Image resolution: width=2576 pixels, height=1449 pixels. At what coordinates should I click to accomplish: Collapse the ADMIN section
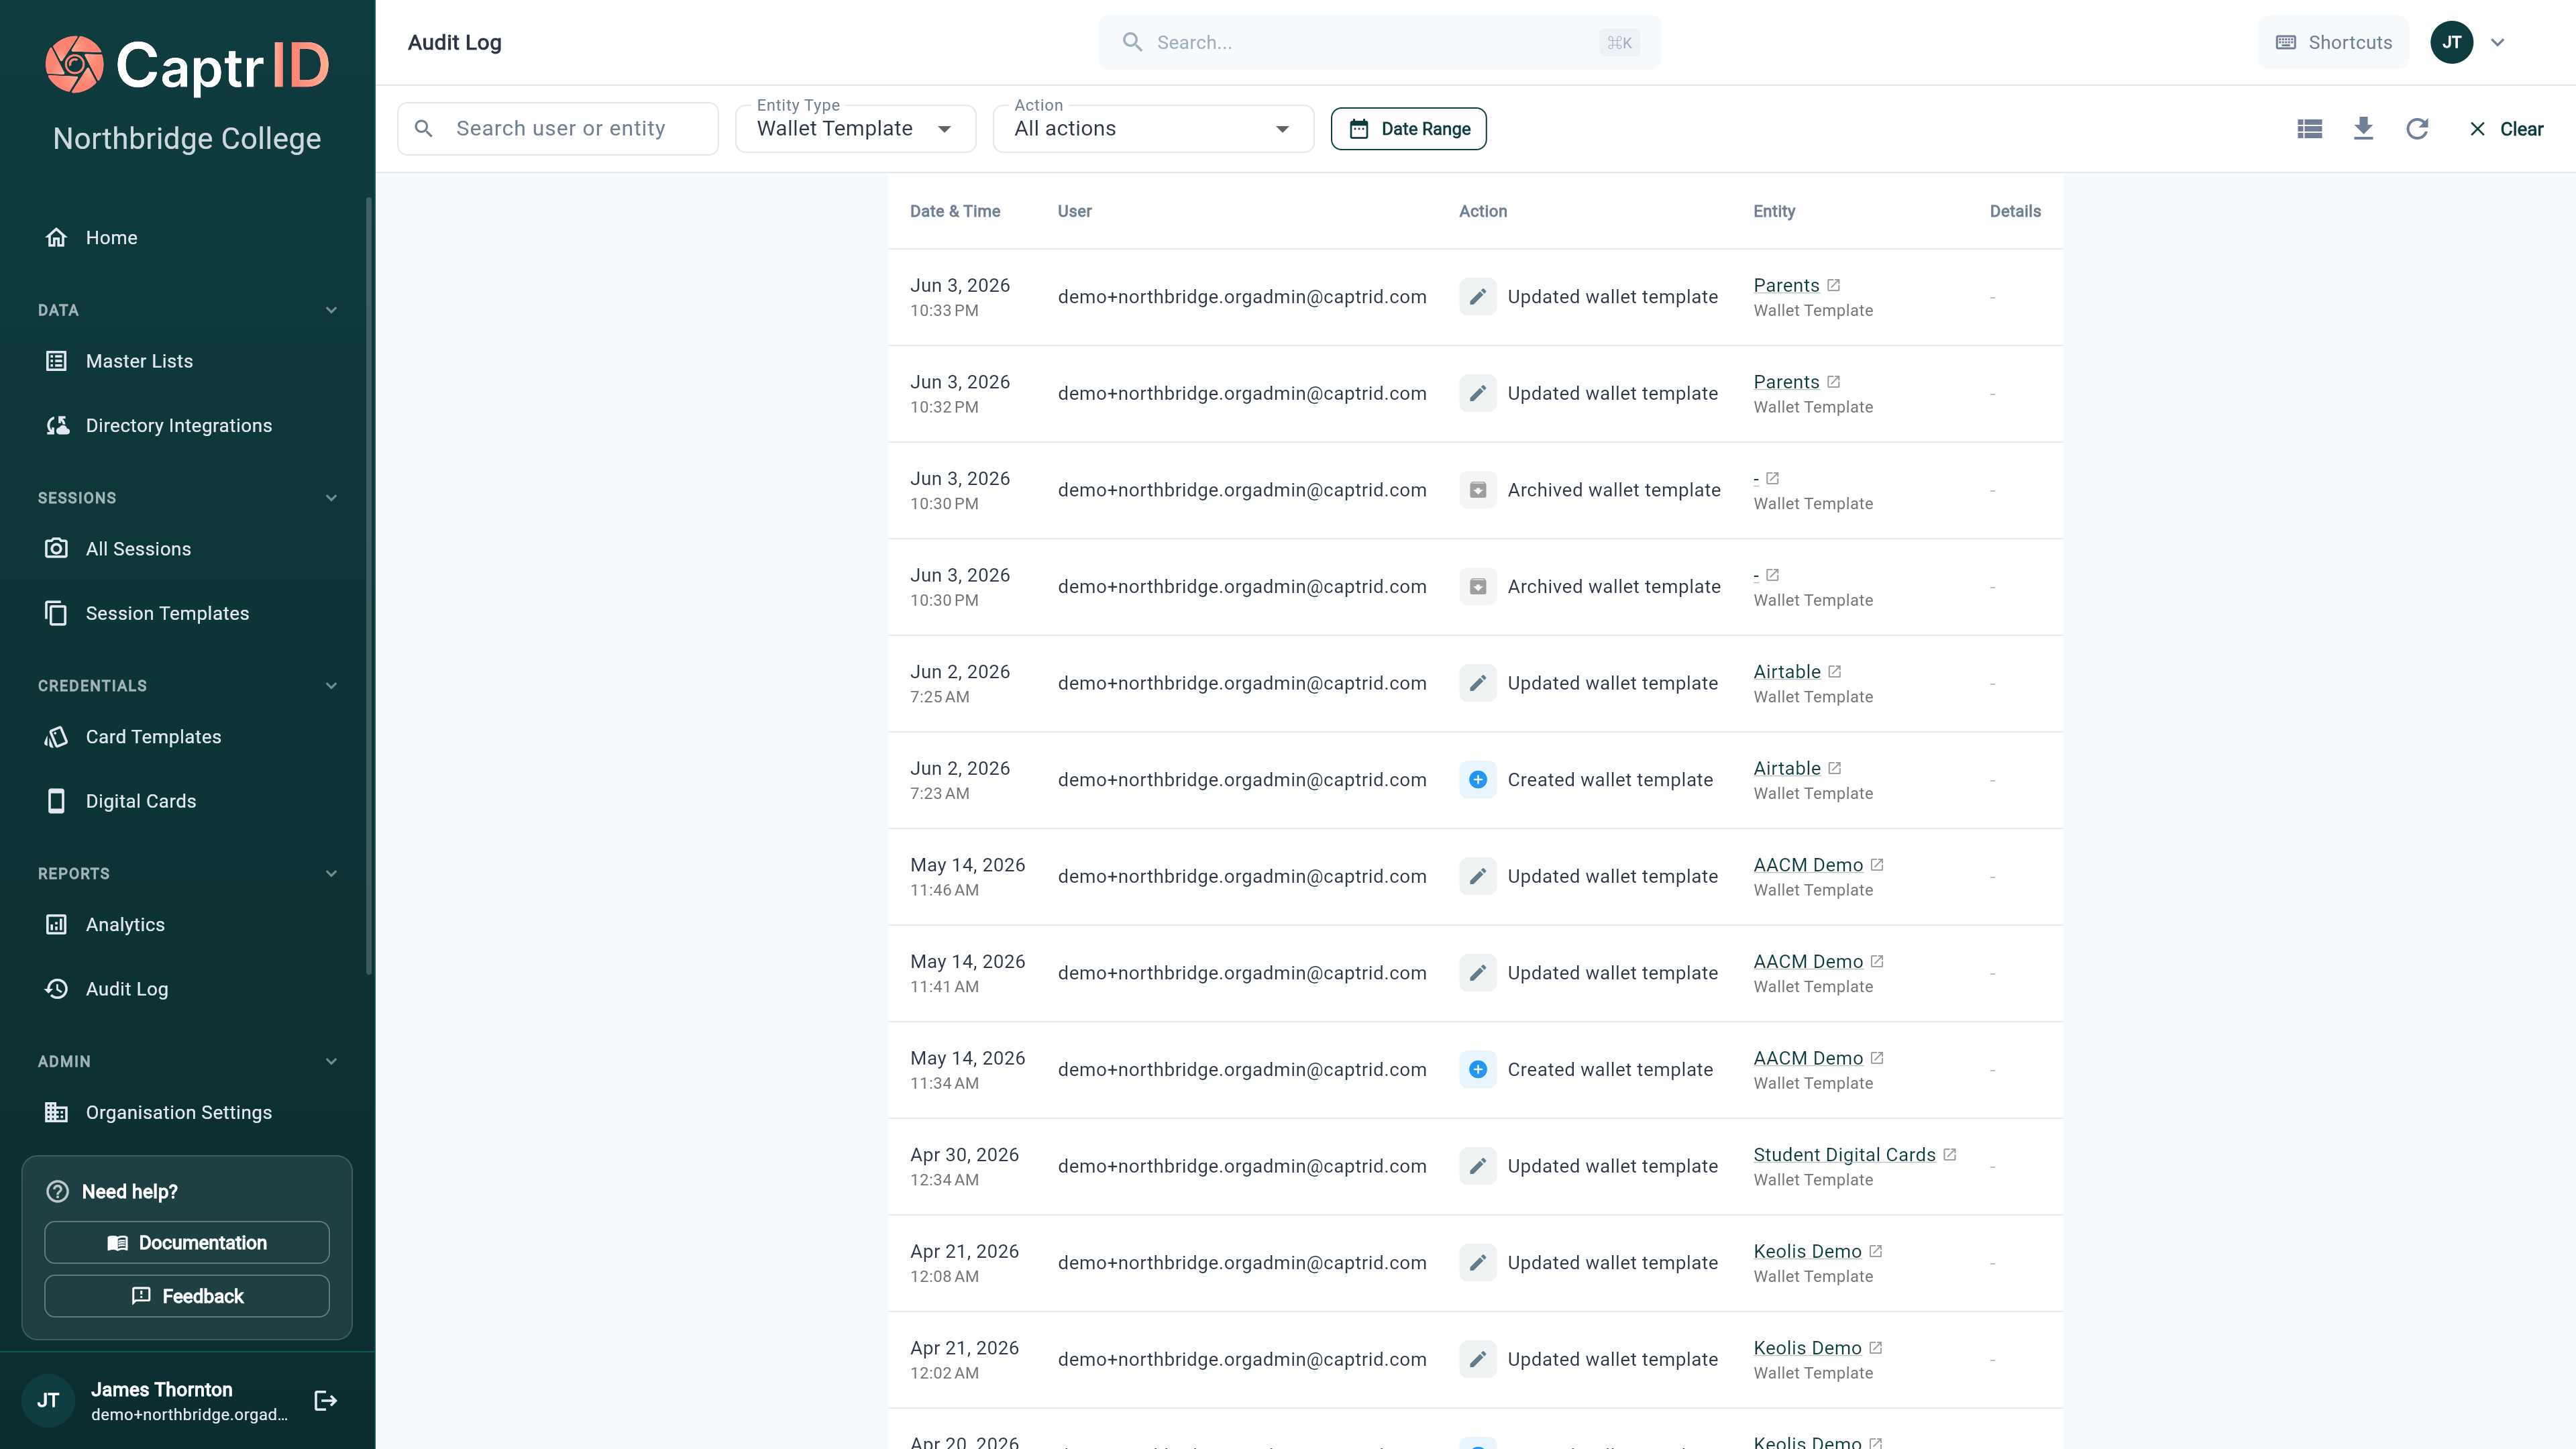(331, 1061)
